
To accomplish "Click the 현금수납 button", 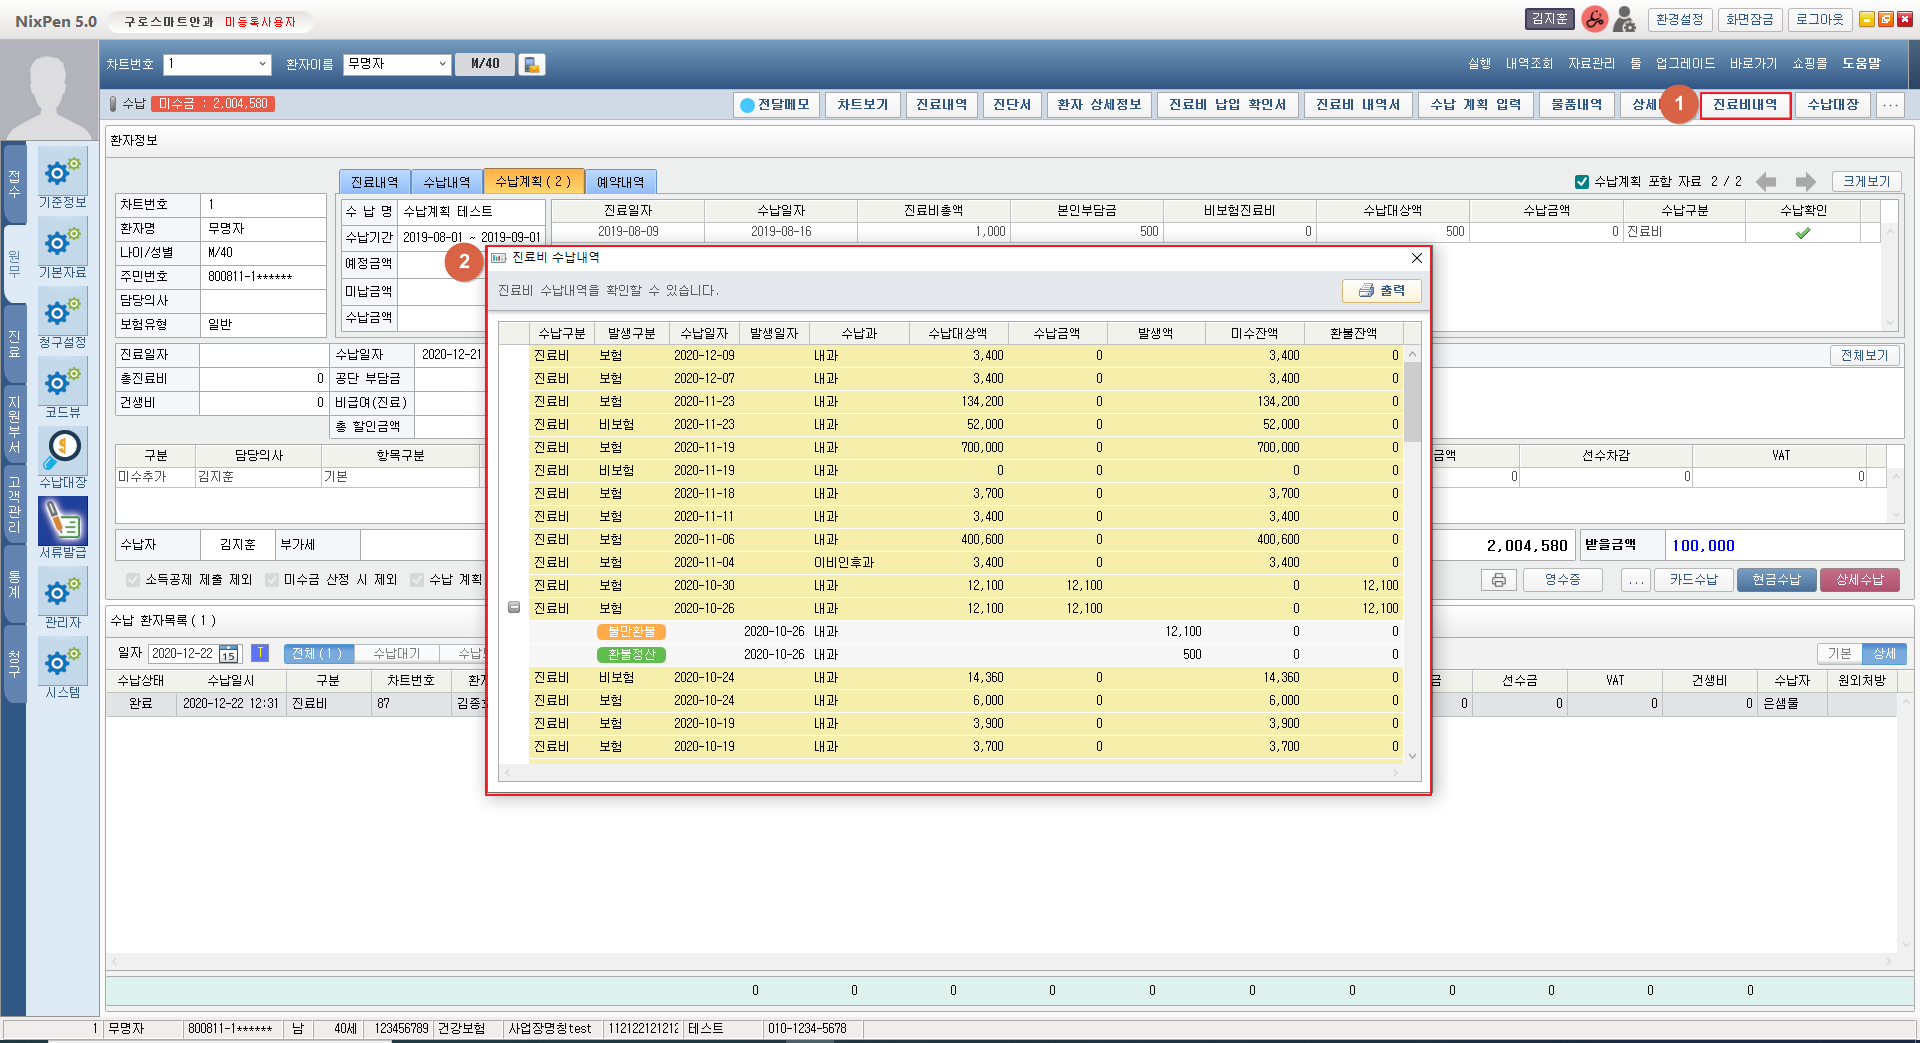I will pos(1776,580).
